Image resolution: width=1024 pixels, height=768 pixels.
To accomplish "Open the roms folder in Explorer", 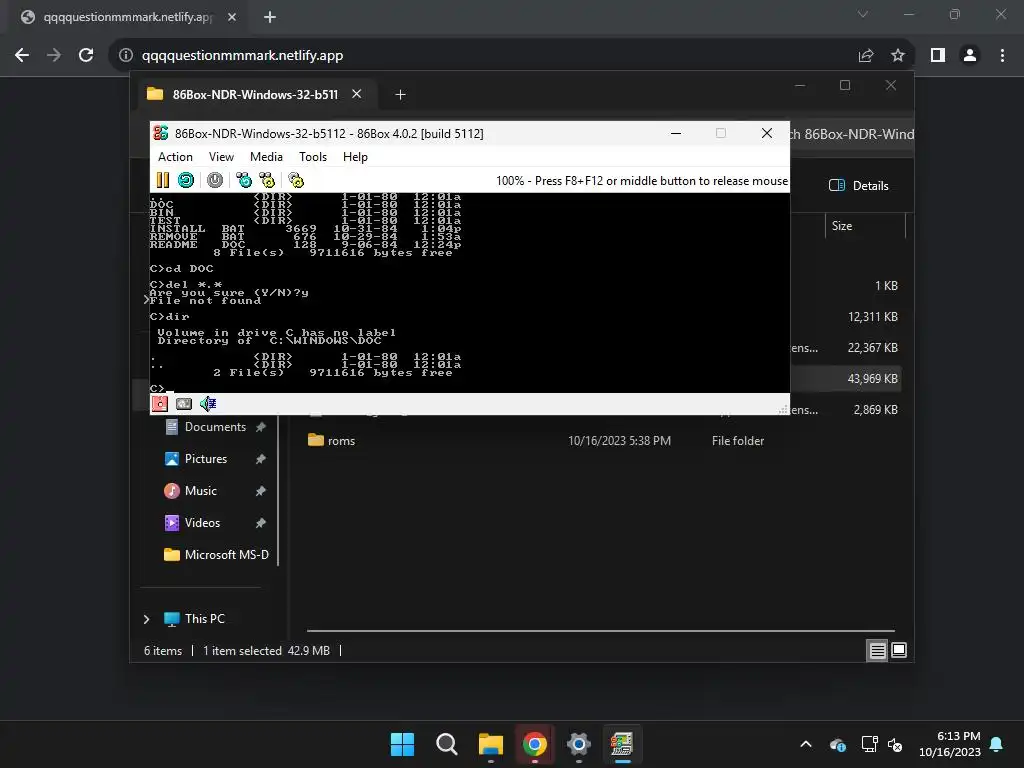I will tap(341, 441).
